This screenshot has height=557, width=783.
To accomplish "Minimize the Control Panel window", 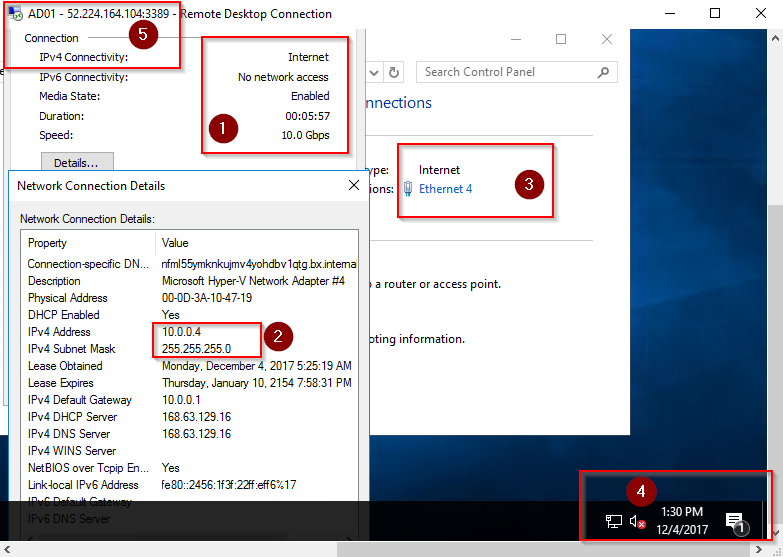I will click(x=516, y=39).
